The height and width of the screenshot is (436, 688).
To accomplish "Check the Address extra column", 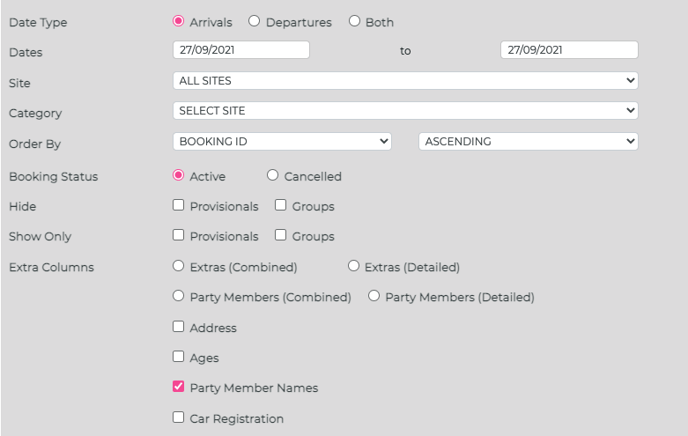I will coord(178,326).
